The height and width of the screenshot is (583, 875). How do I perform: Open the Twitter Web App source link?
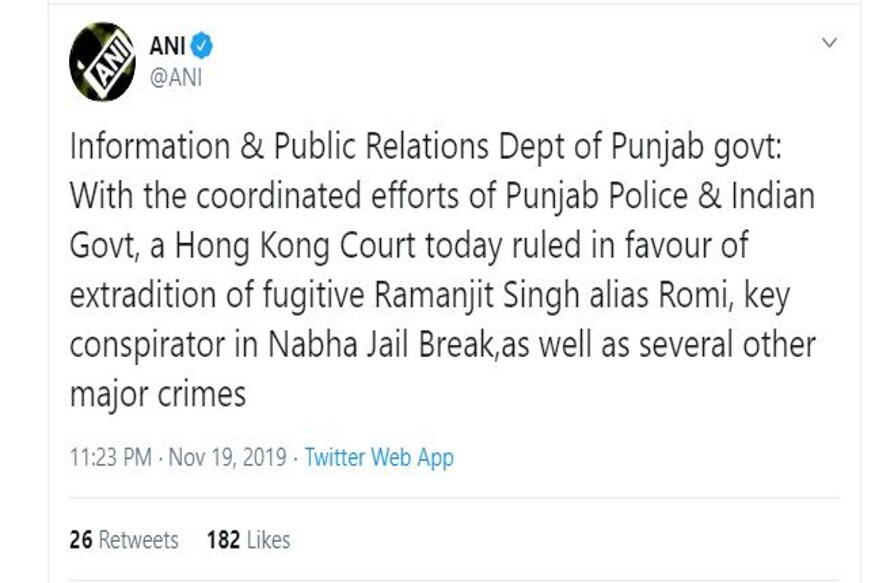(379, 457)
